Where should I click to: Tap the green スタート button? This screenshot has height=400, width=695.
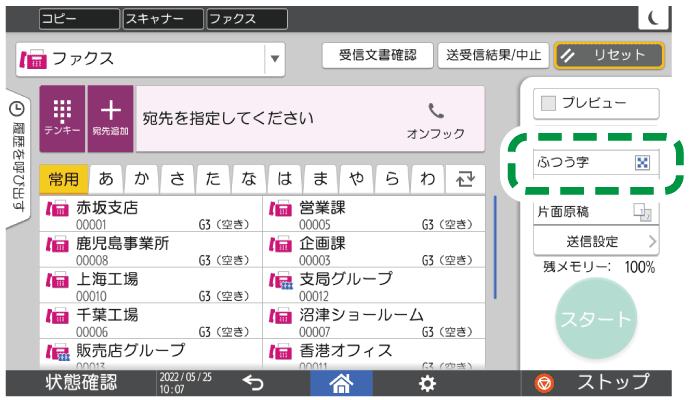(596, 319)
